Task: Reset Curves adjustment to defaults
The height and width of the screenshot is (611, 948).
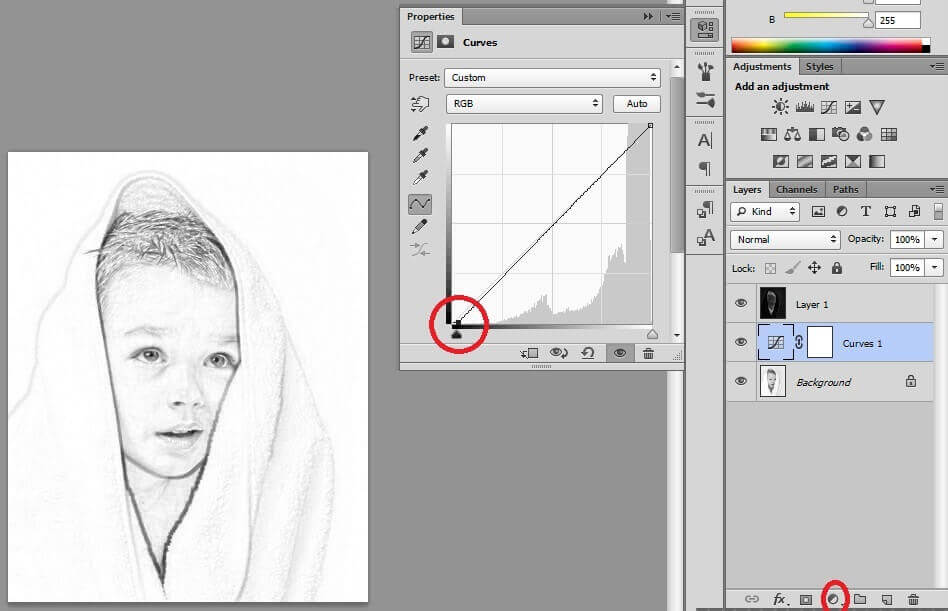Action: 587,353
